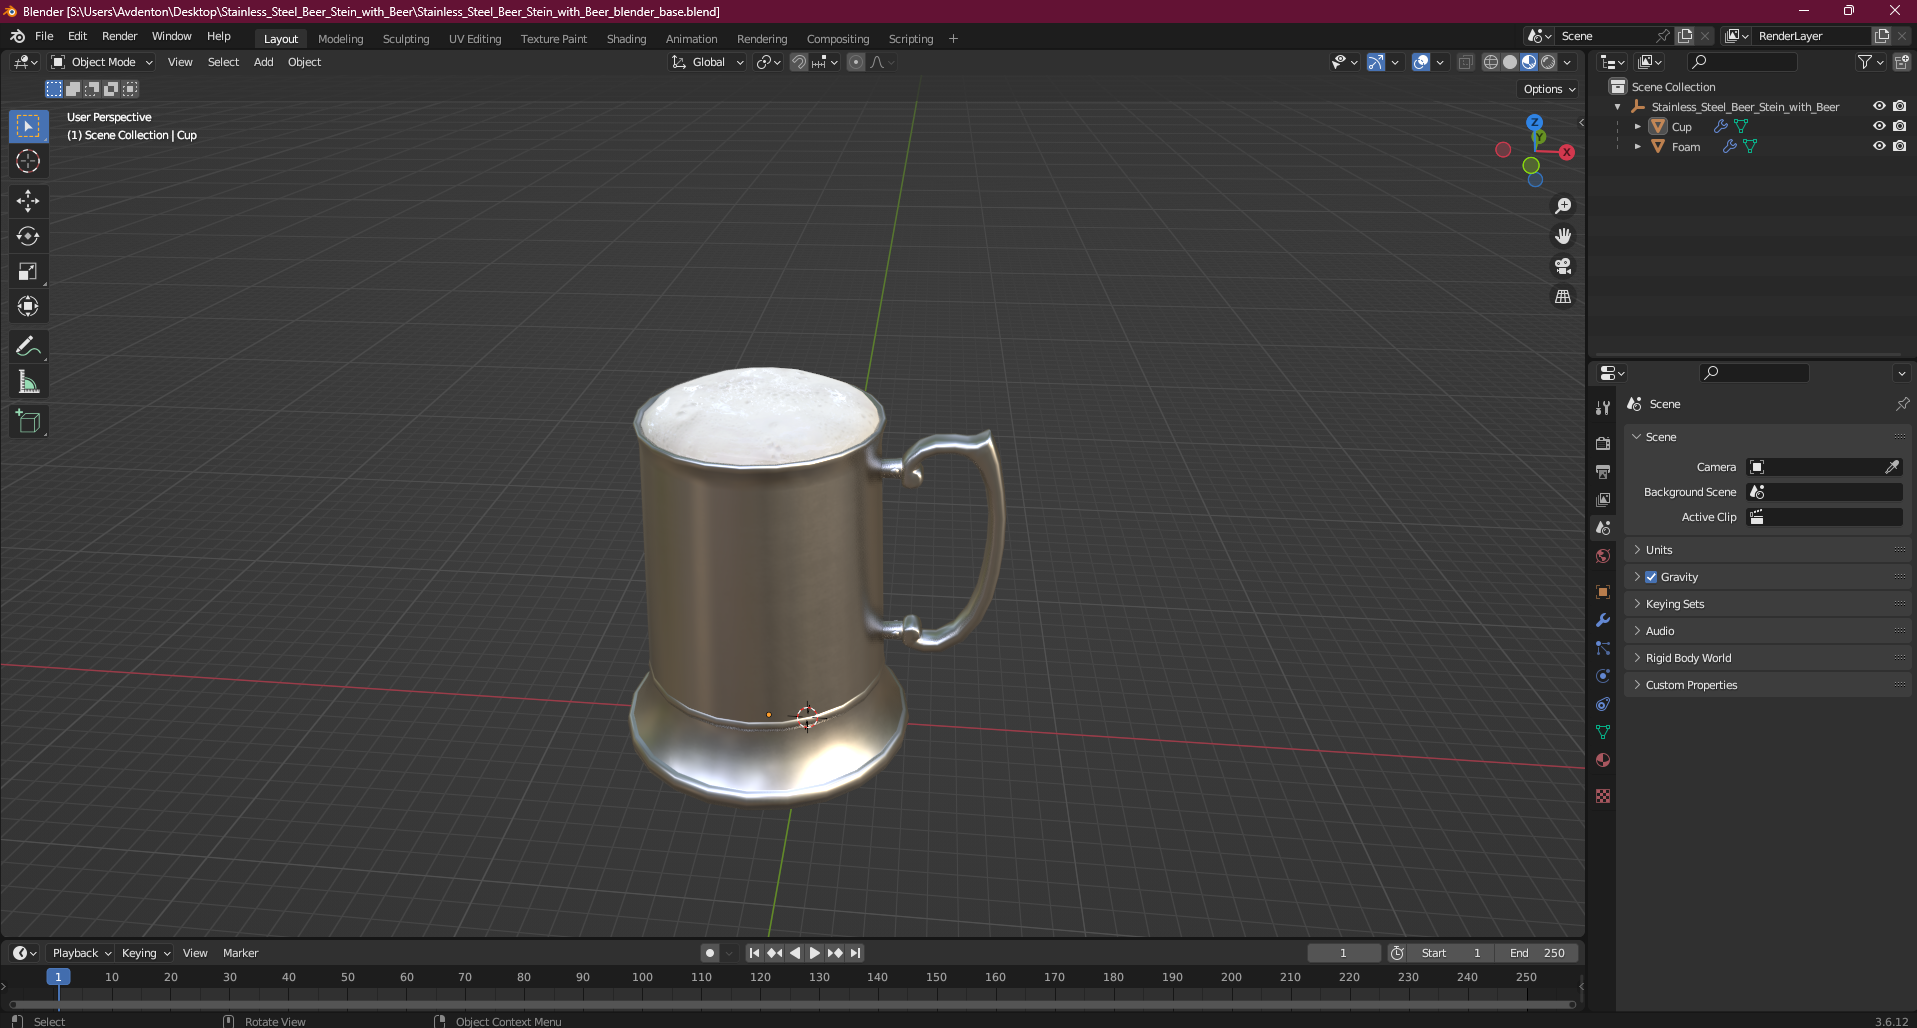Switch to the UV Editing workspace tab
The width and height of the screenshot is (1917, 1028).
[475, 39]
